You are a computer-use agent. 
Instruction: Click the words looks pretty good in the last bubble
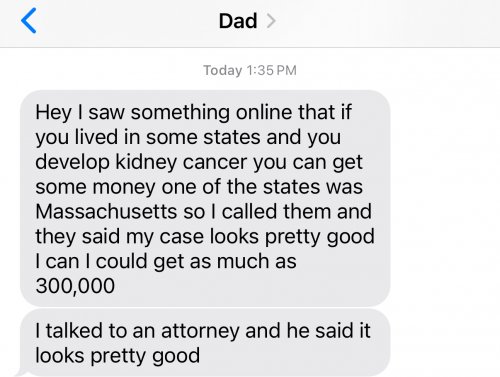click(118, 356)
